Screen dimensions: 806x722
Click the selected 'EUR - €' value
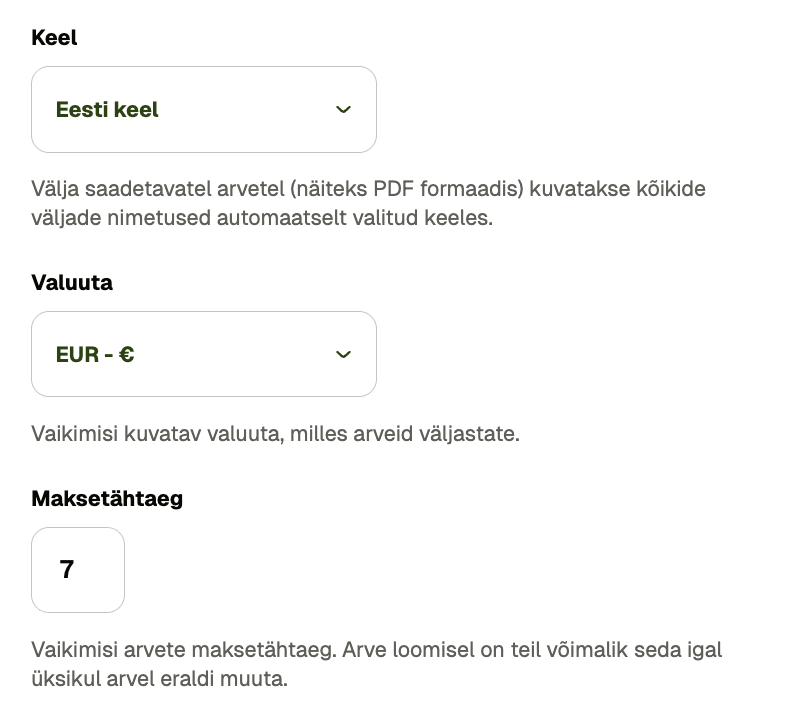pos(95,354)
